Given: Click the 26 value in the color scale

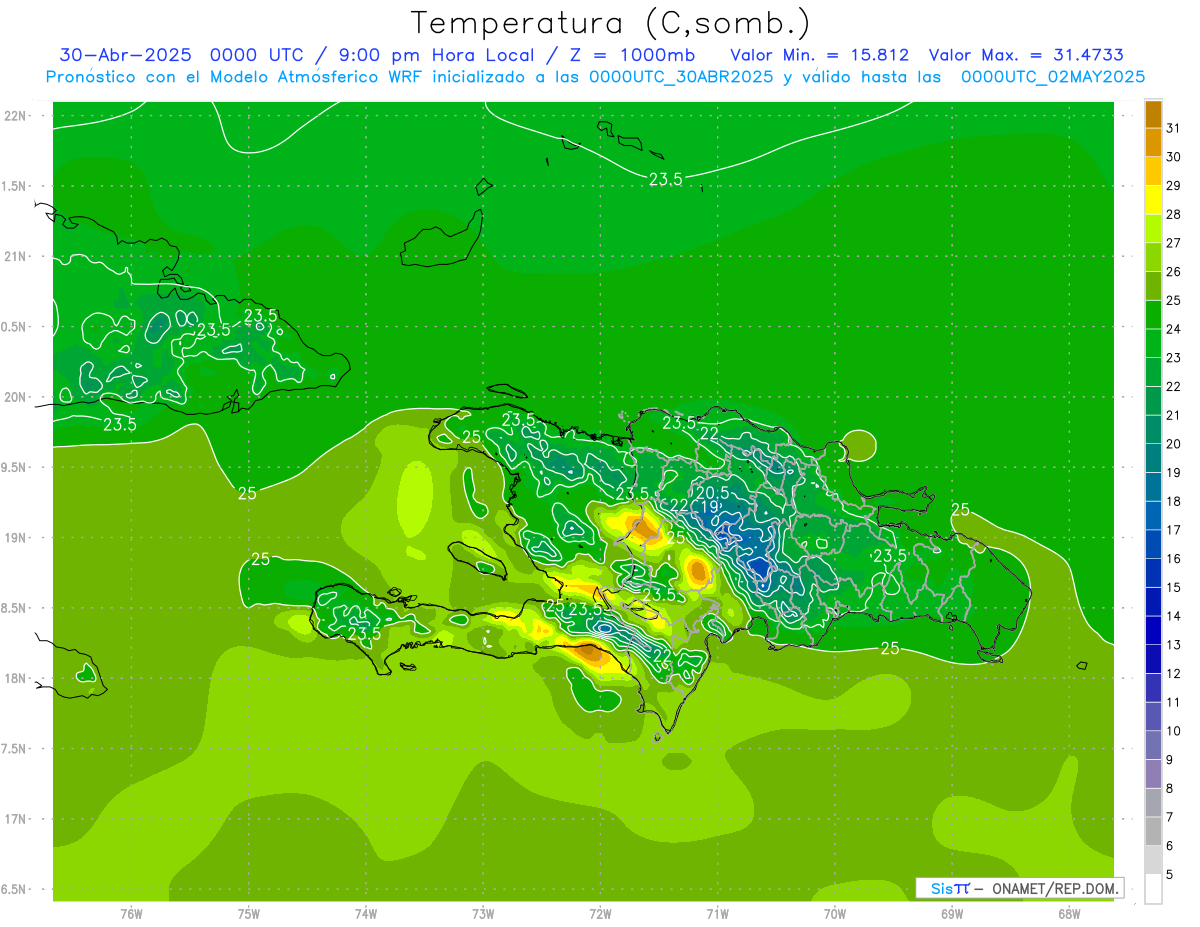Looking at the screenshot, I should click(x=1173, y=272).
